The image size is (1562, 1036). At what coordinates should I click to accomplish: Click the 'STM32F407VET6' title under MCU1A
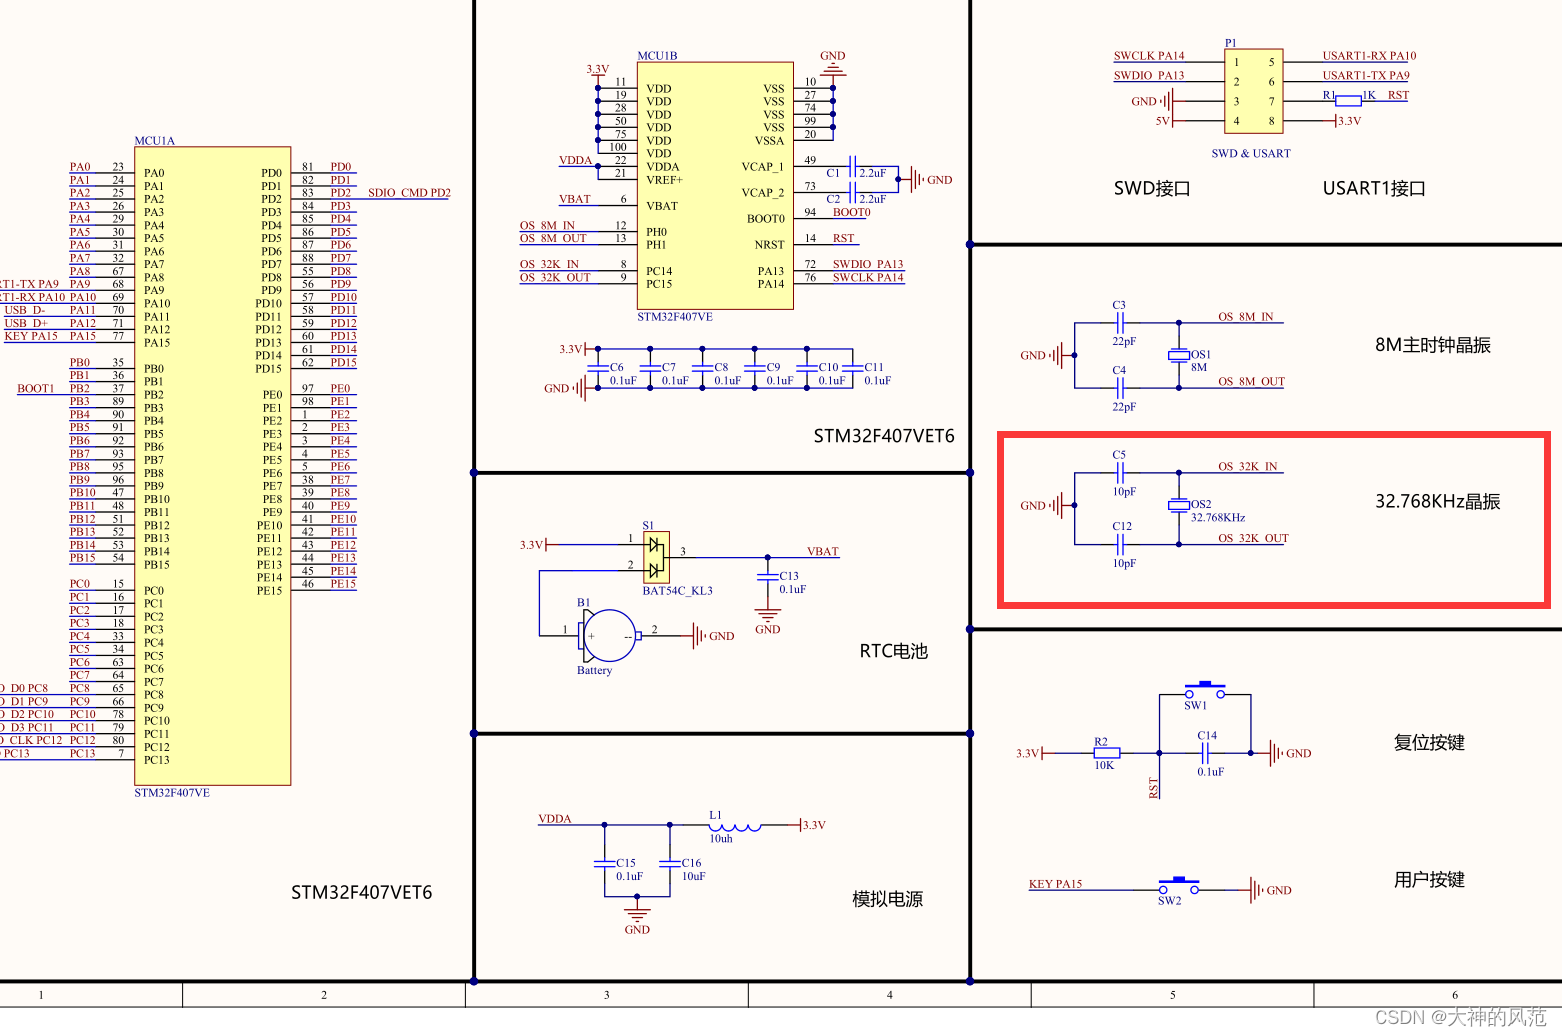(x=362, y=893)
